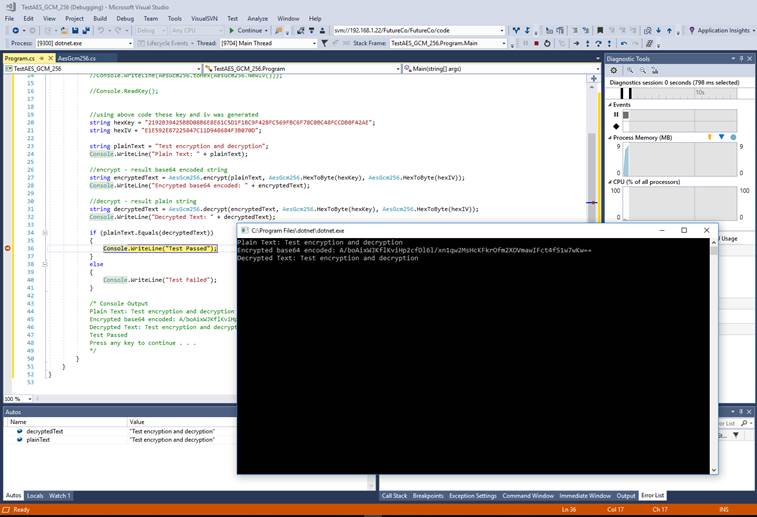The image size is (757, 517).
Task: Click the Save All toolbar icon
Action: pyautogui.click(x=86, y=30)
